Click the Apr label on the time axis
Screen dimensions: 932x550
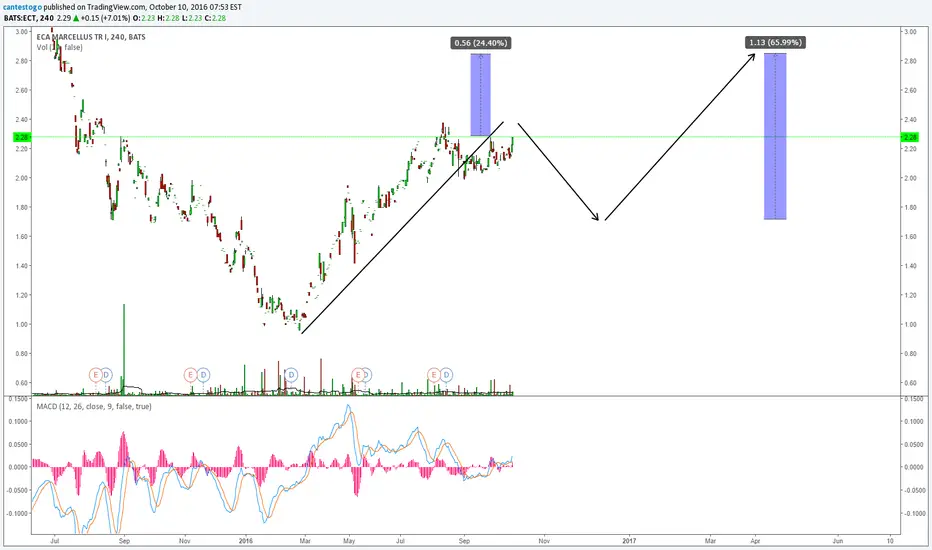click(755, 541)
